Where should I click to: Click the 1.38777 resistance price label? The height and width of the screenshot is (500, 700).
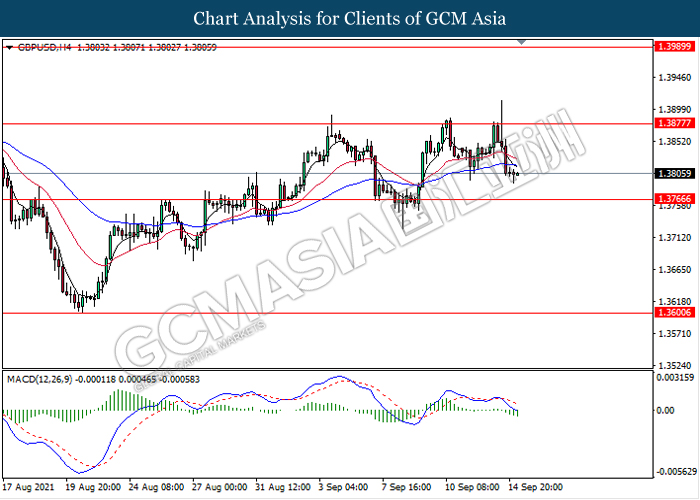point(675,123)
